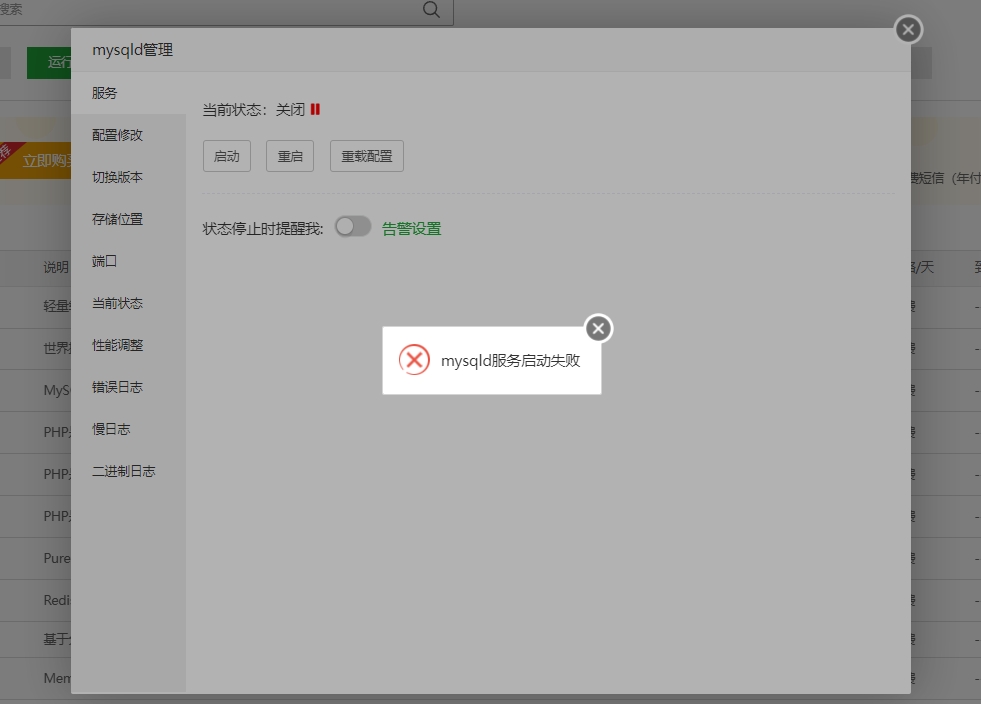Image resolution: width=981 pixels, height=704 pixels.
Task: Click the 世界 row in background list
Action: [36, 348]
